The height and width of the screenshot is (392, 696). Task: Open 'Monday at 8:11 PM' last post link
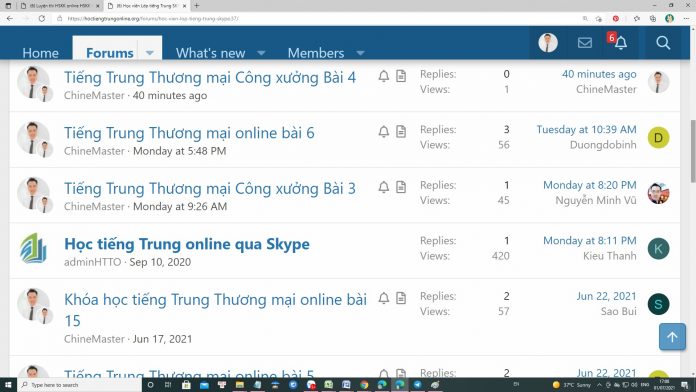coord(589,240)
